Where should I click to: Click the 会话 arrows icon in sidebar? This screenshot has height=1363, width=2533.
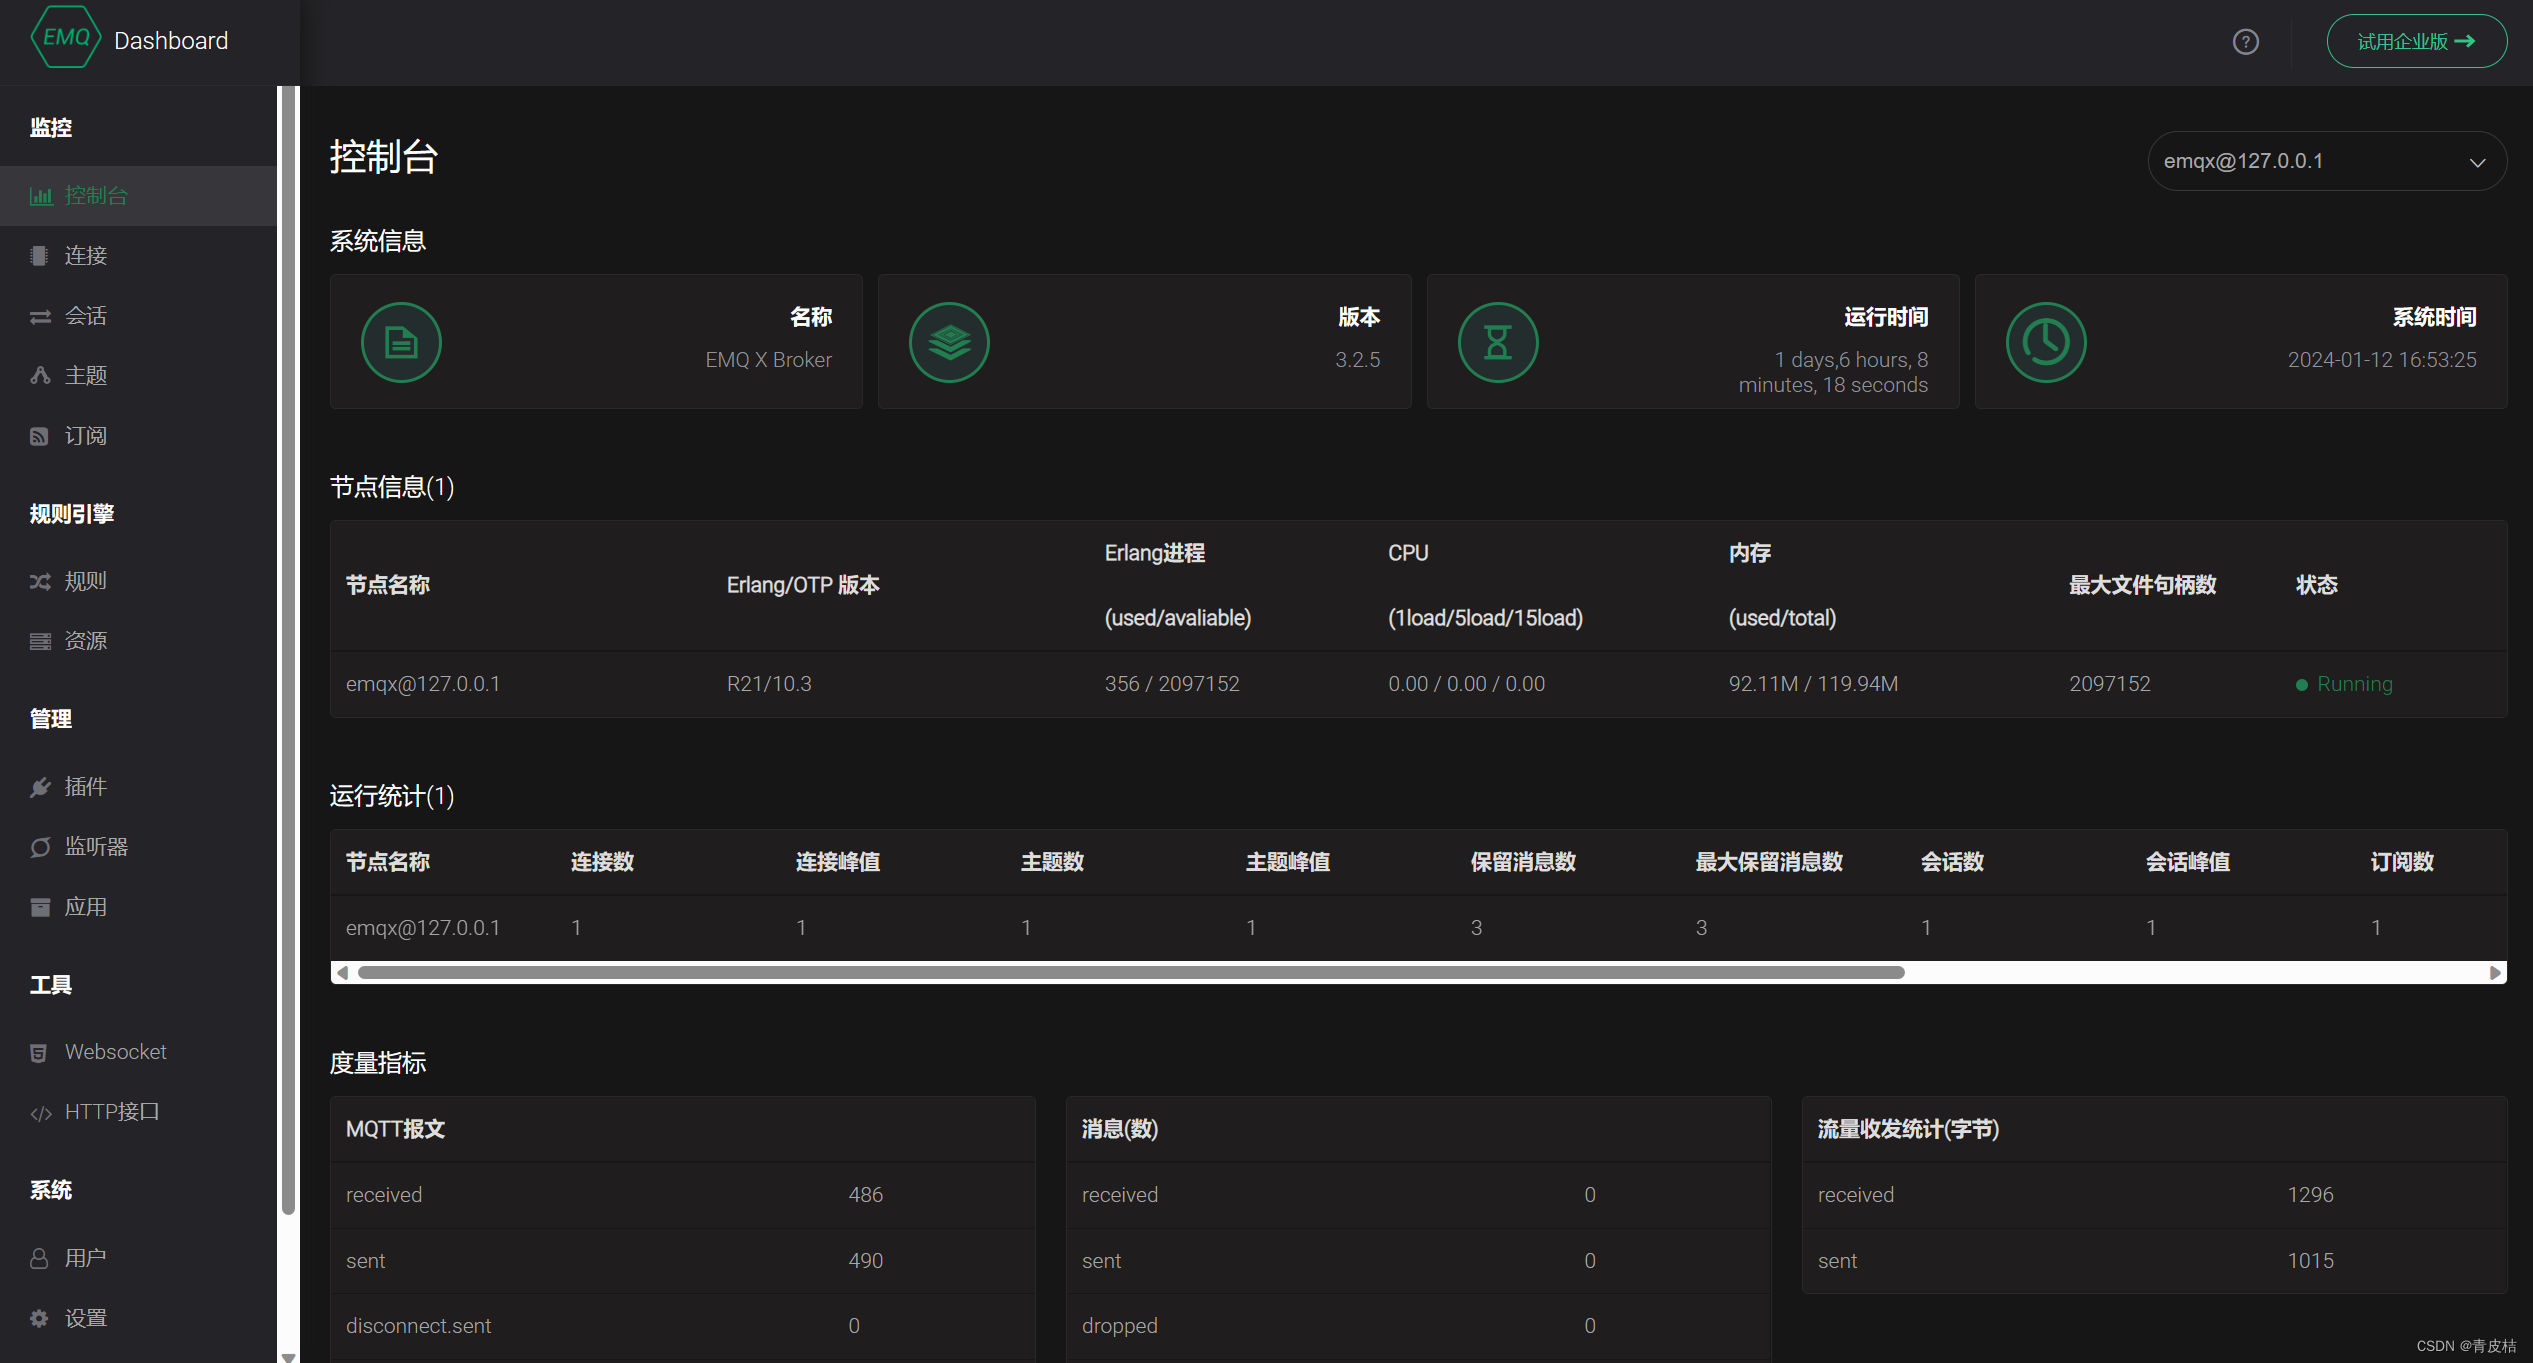click(x=40, y=317)
